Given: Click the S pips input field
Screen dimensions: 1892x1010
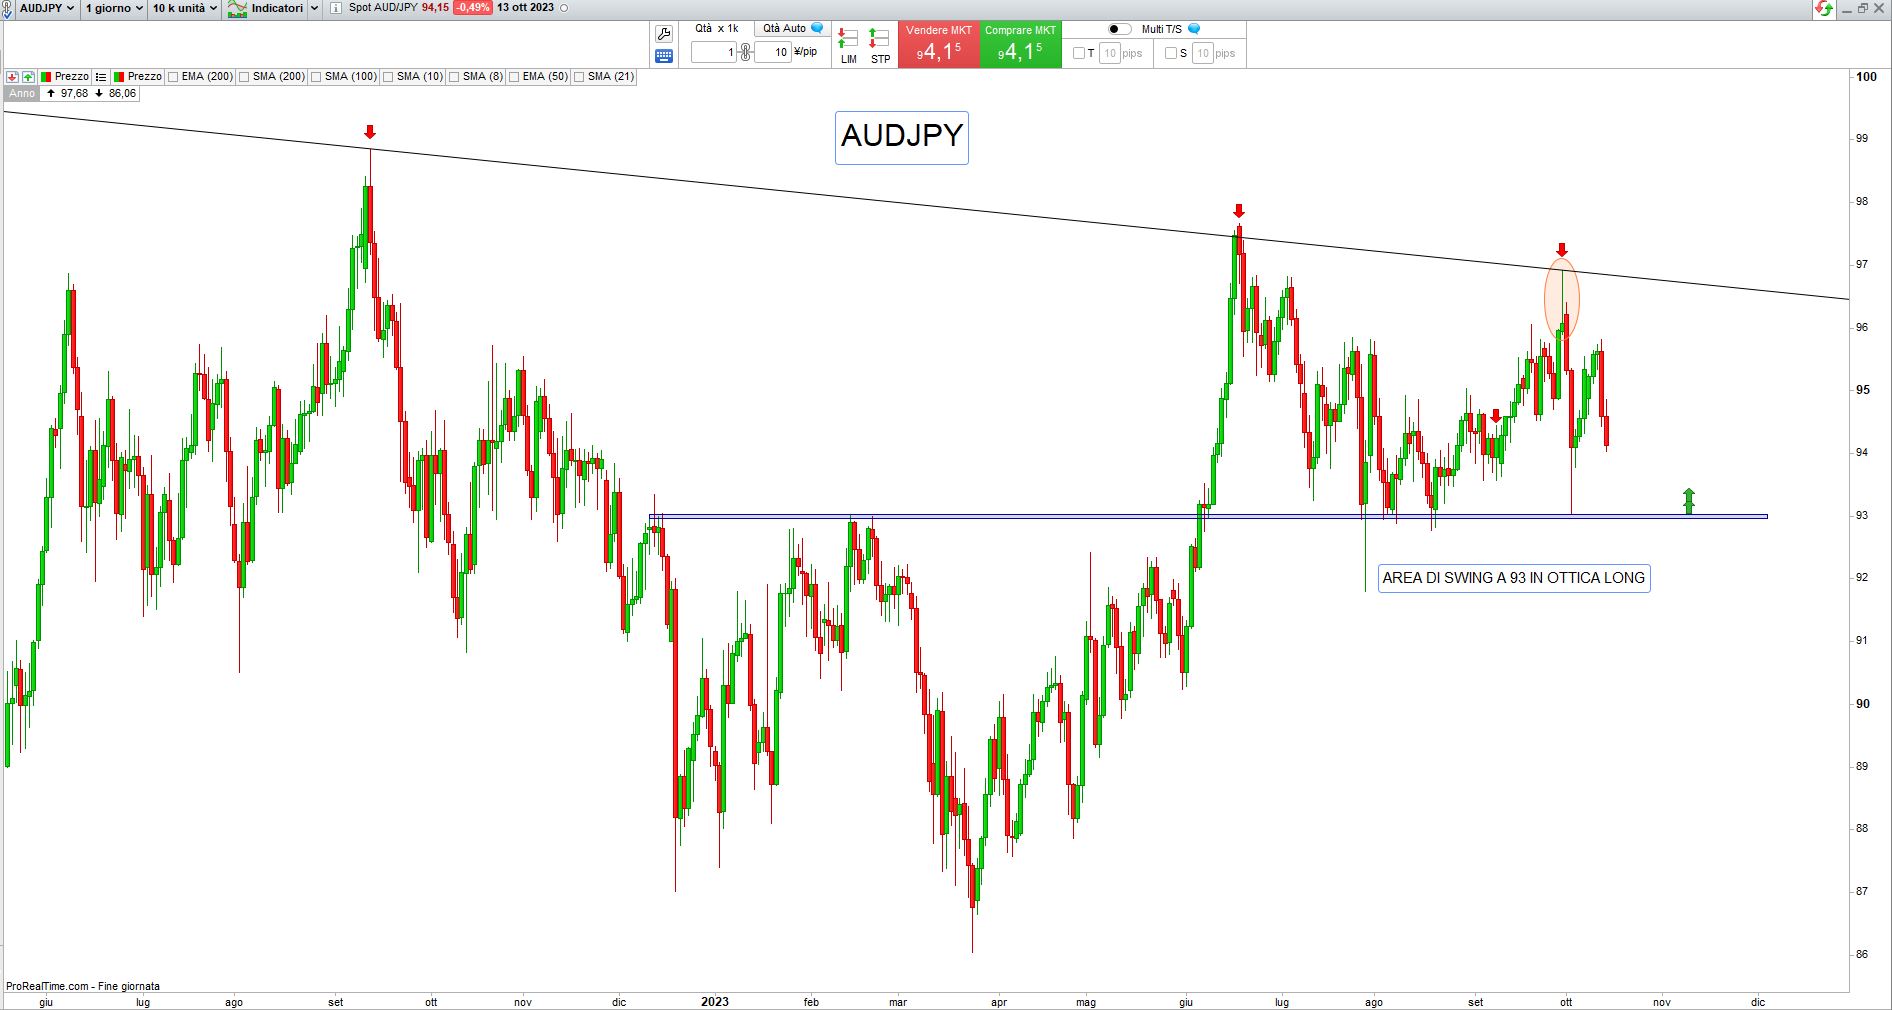Looking at the screenshot, I should [1202, 53].
